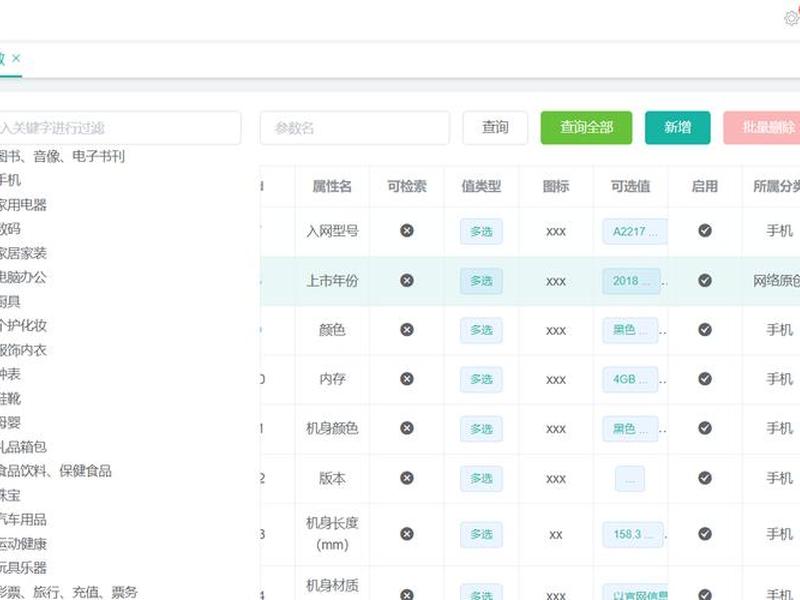Open the settings gear icon
Screen dimensions: 800x600
pos(792,18)
